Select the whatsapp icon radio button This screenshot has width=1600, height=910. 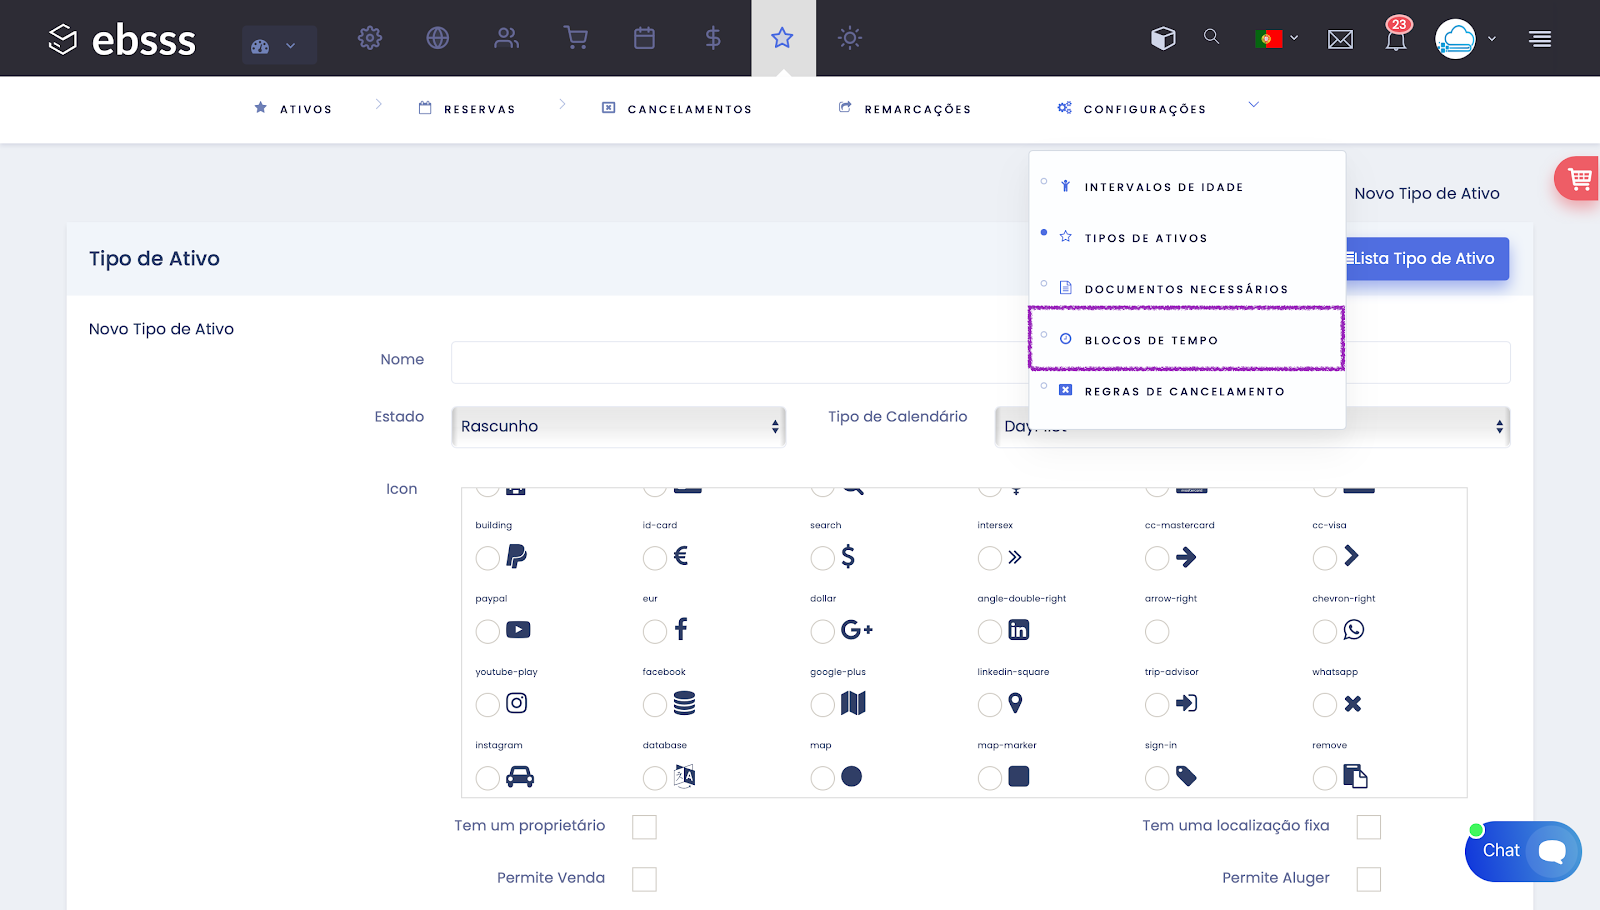(x=1325, y=632)
